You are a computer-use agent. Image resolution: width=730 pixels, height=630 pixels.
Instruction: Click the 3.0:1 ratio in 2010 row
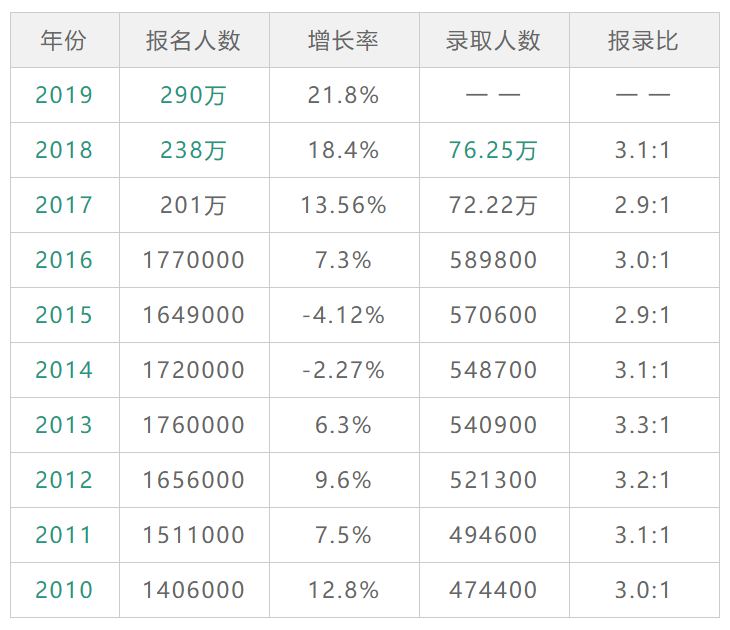[643, 589]
